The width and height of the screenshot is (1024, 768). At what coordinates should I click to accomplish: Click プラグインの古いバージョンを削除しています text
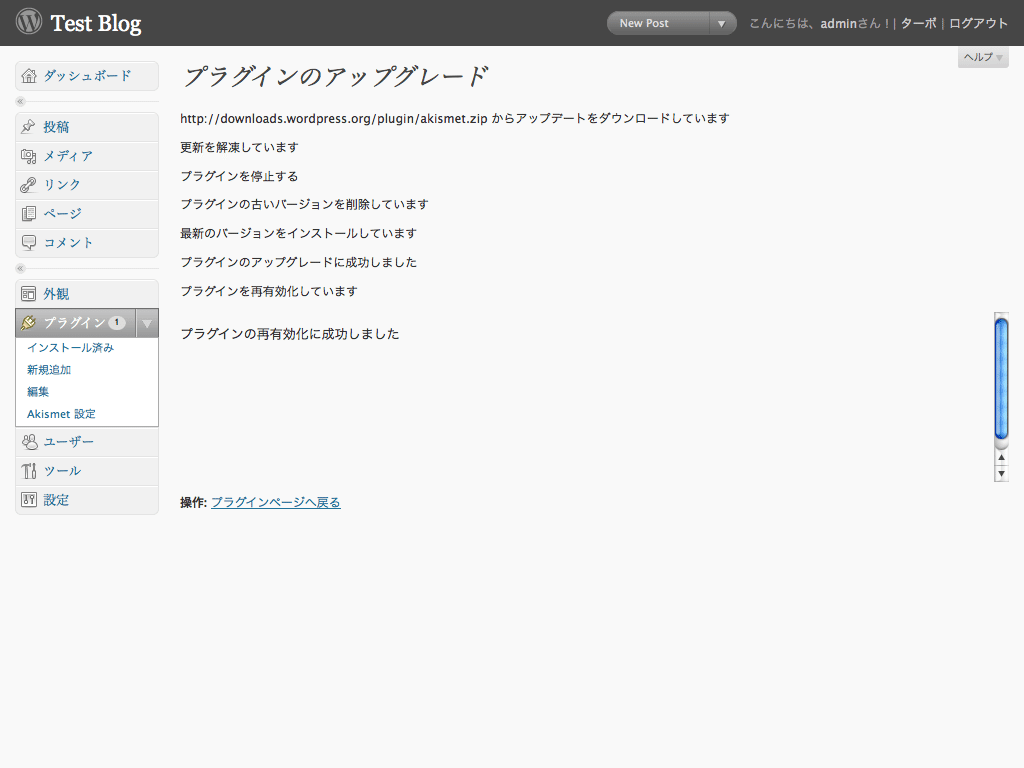[x=304, y=204]
